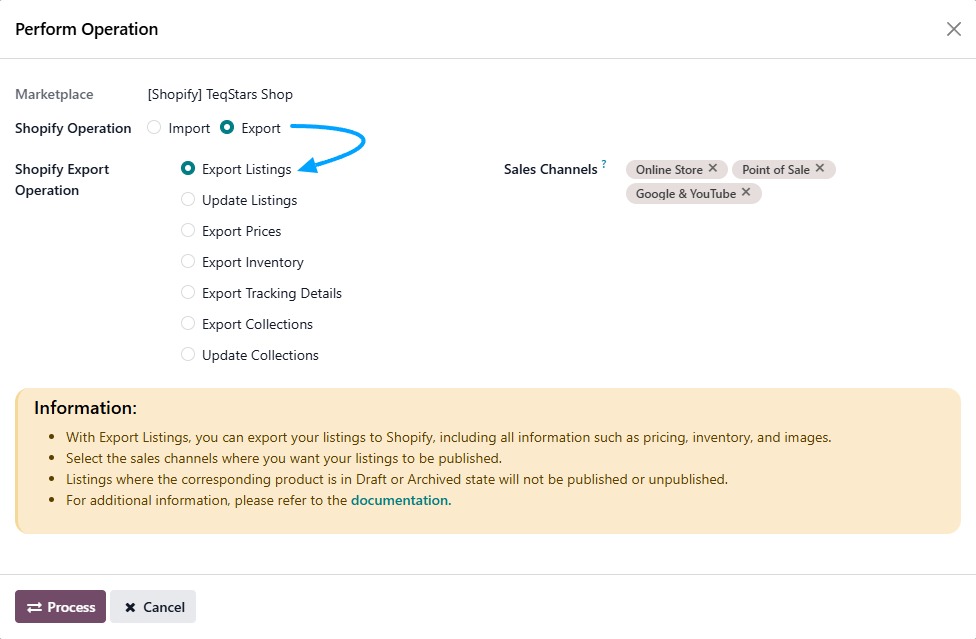Select the Import radio option
The height and width of the screenshot is (639, 976).
coord(154,128)
